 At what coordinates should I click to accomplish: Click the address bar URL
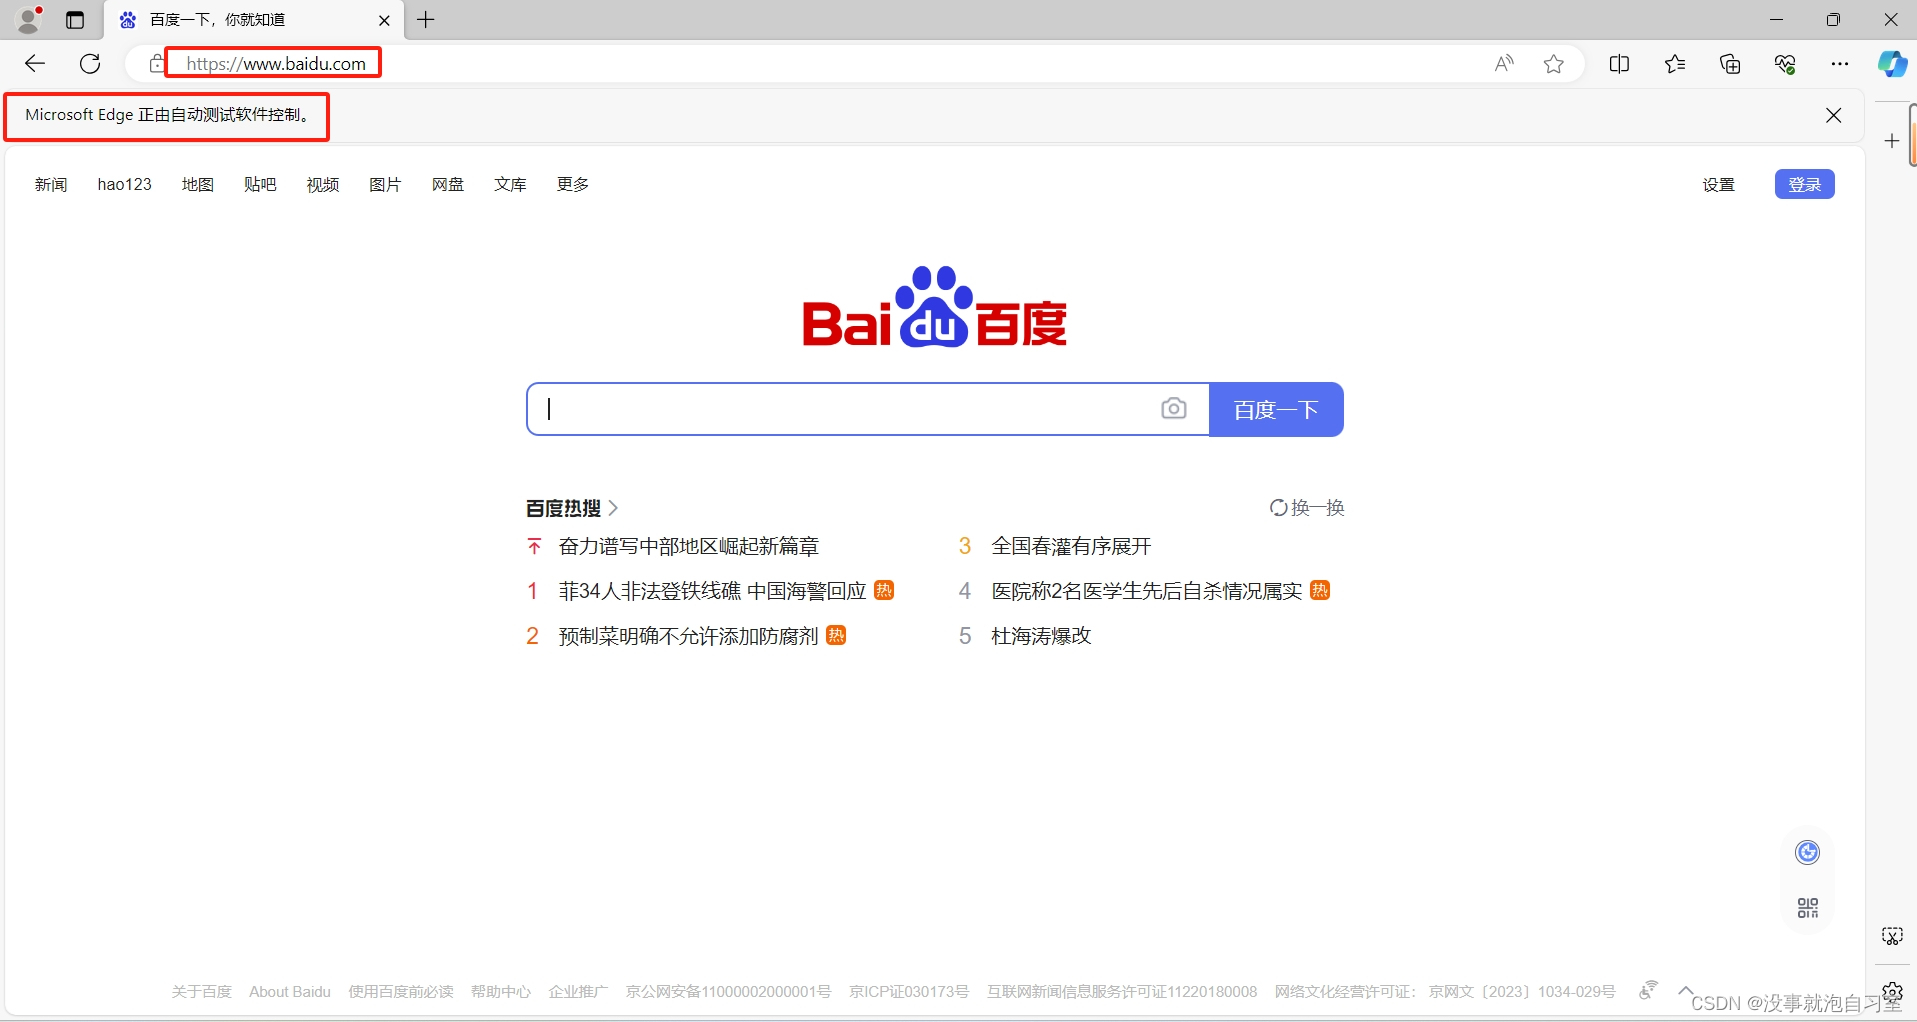(x=276, y=64)
